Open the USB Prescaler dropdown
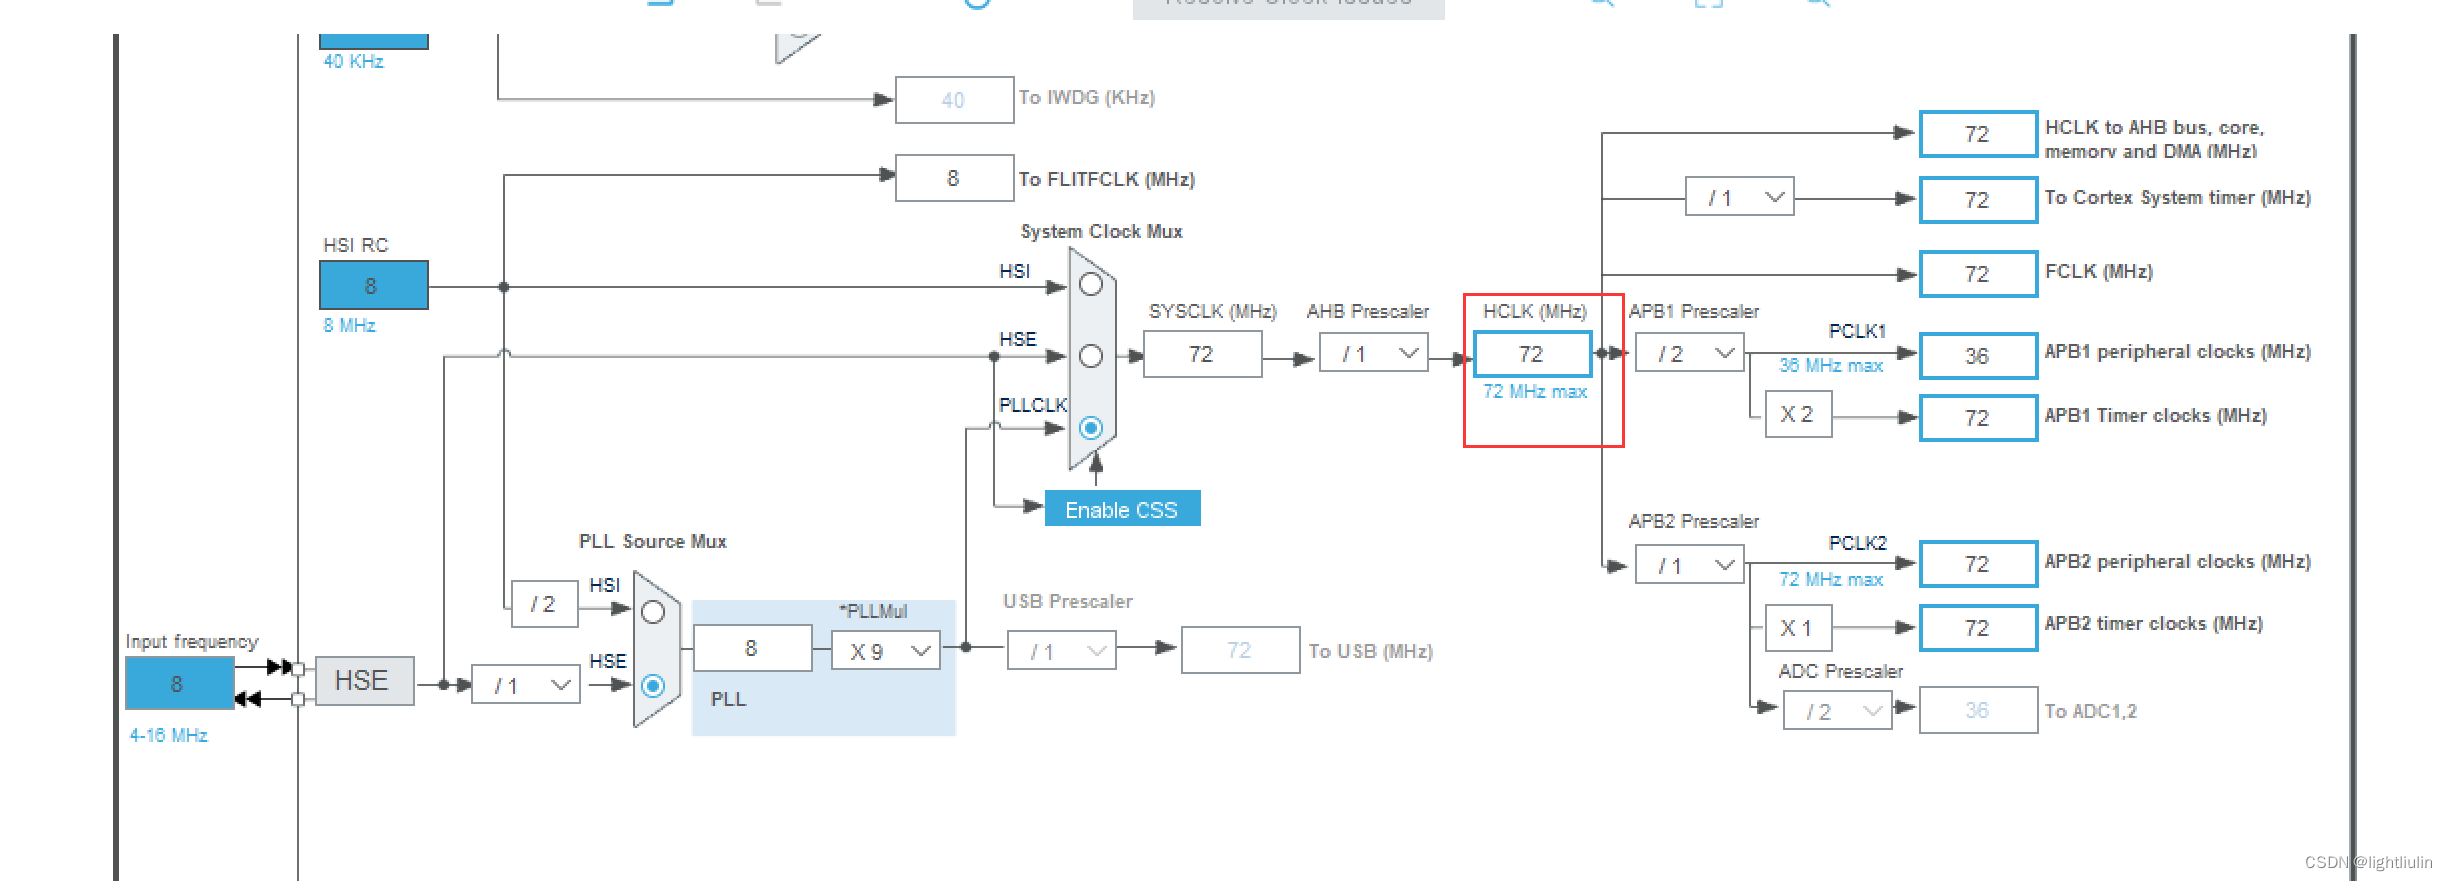This screenshot has height=881, width=2447. (1062, 651)
